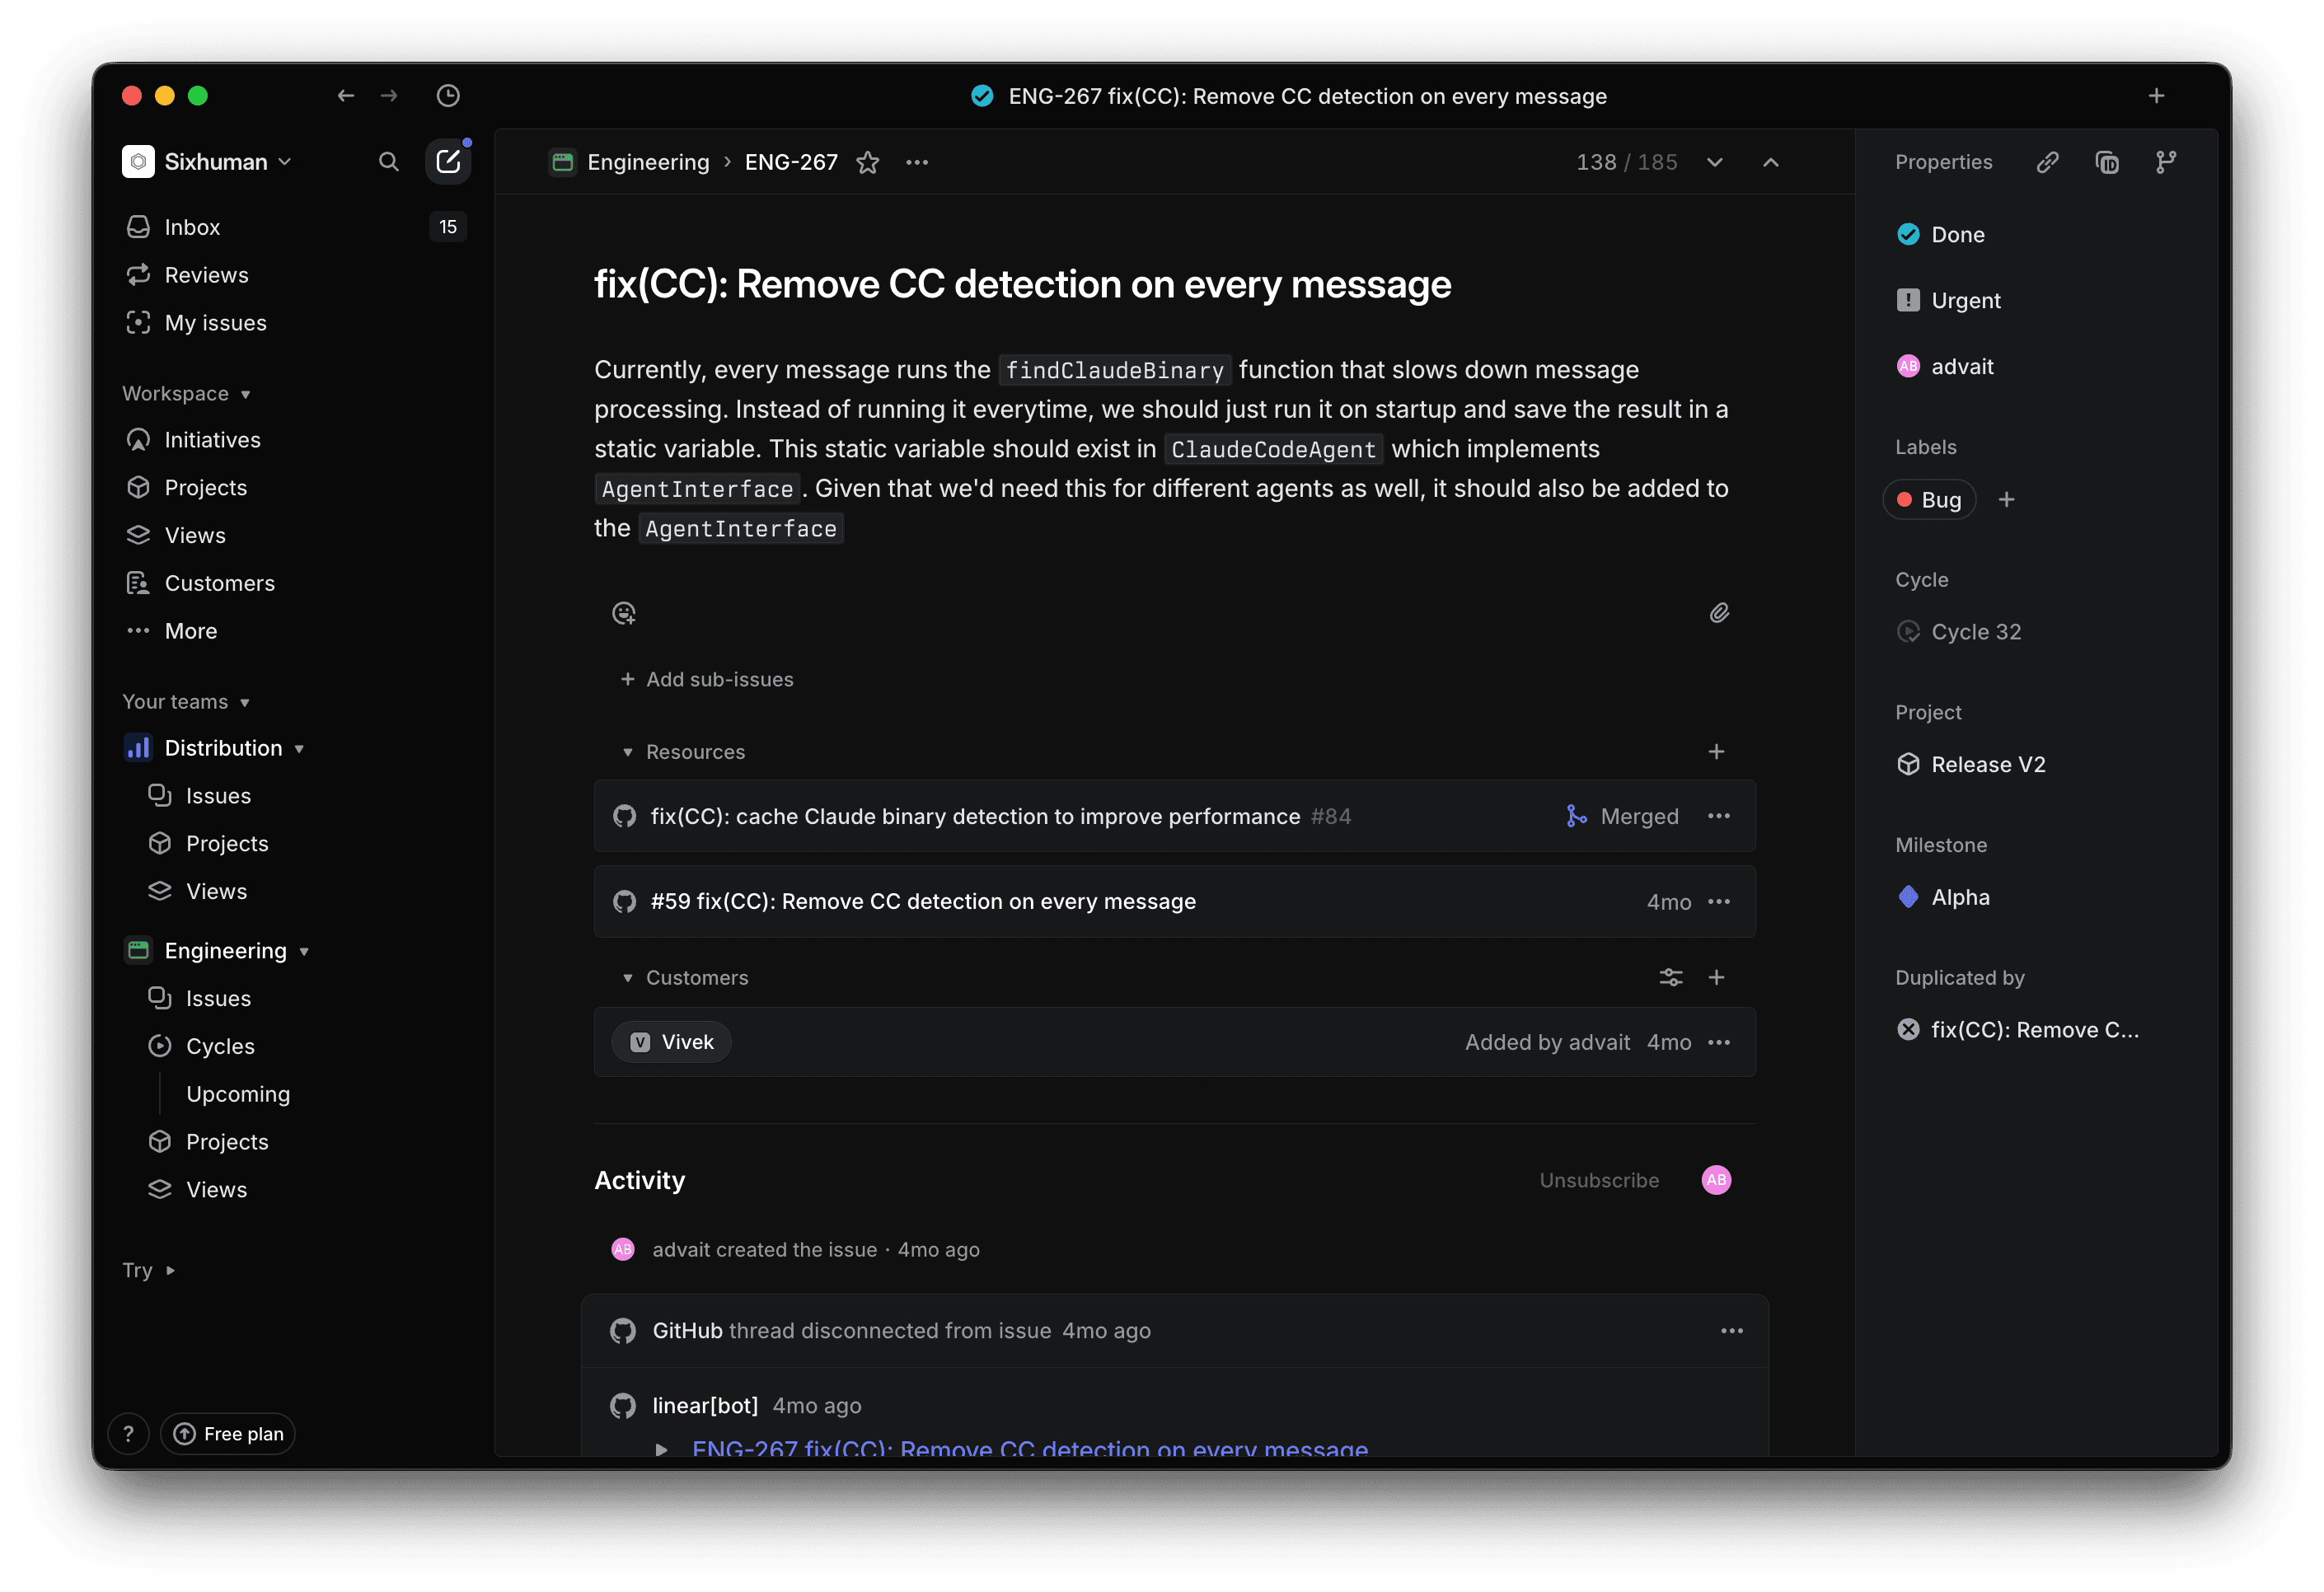Open Inbox in the sidebar
Viewport: 2324px width, 1592px height.
click(294, 227)
